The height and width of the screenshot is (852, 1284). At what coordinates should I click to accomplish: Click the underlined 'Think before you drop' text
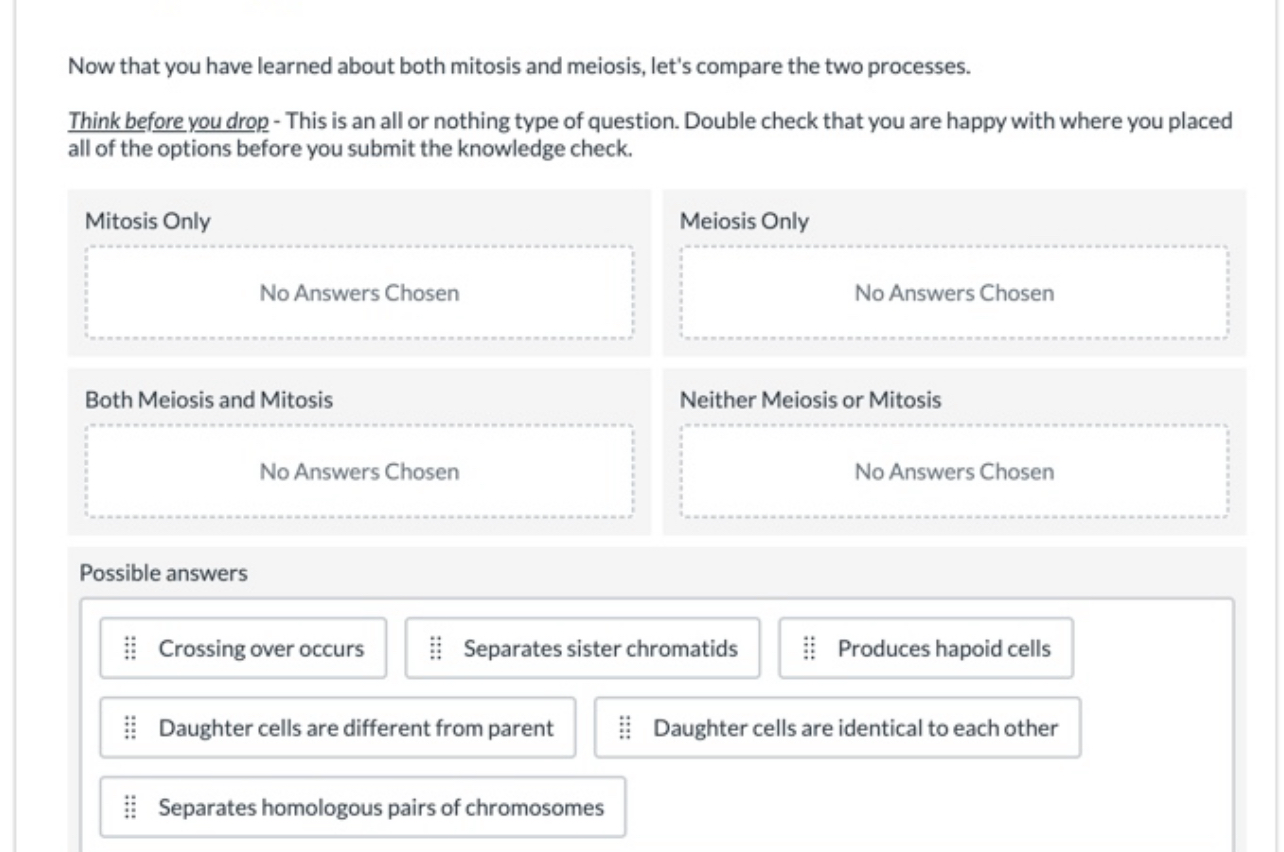coord(167,120)
